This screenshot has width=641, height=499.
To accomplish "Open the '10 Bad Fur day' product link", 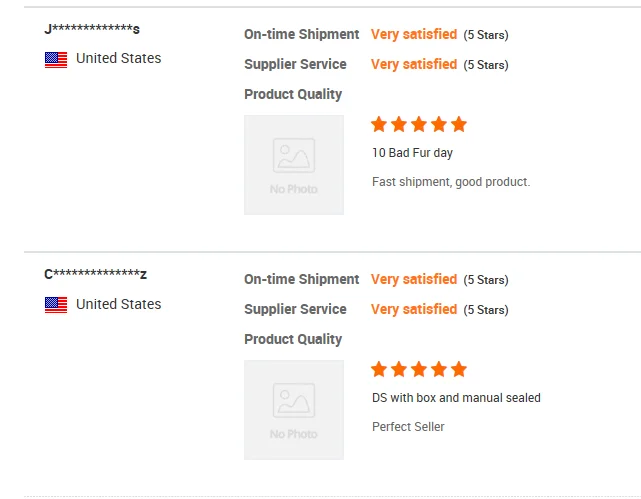I will [x=412, y=153].
